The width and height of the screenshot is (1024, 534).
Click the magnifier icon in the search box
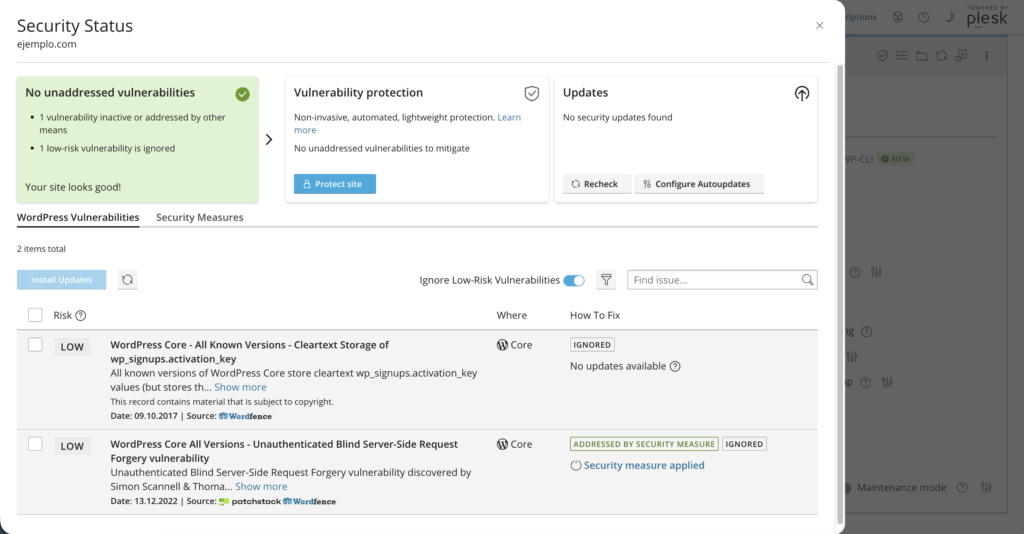807,280
